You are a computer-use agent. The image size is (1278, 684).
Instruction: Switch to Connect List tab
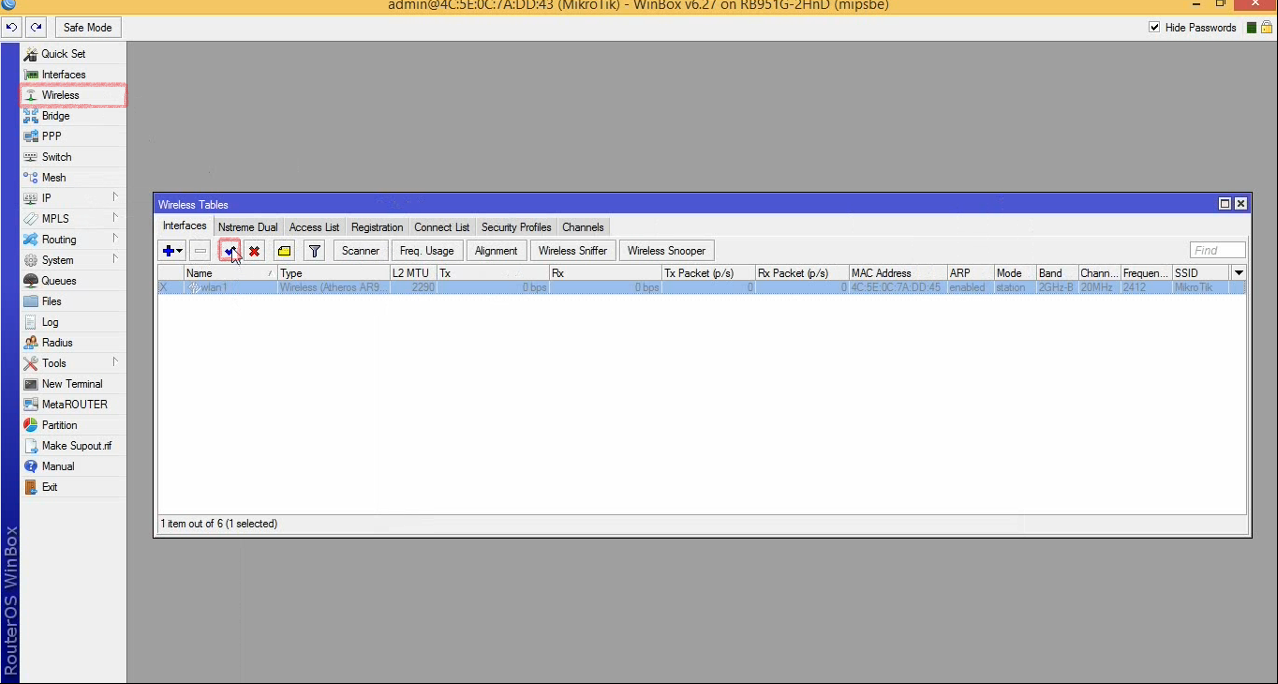pyautogui.click(x=441, y=227)
